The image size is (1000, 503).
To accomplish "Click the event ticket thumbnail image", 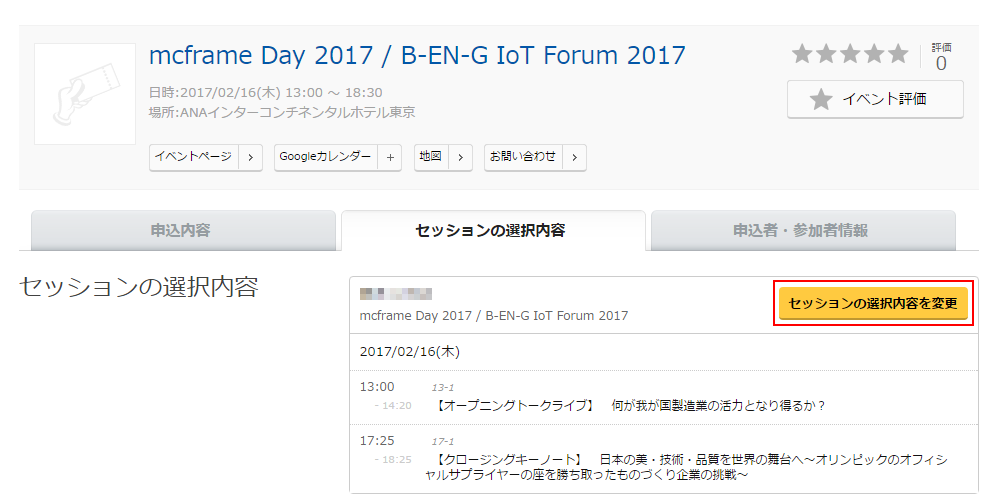I will tap(85, 94).
